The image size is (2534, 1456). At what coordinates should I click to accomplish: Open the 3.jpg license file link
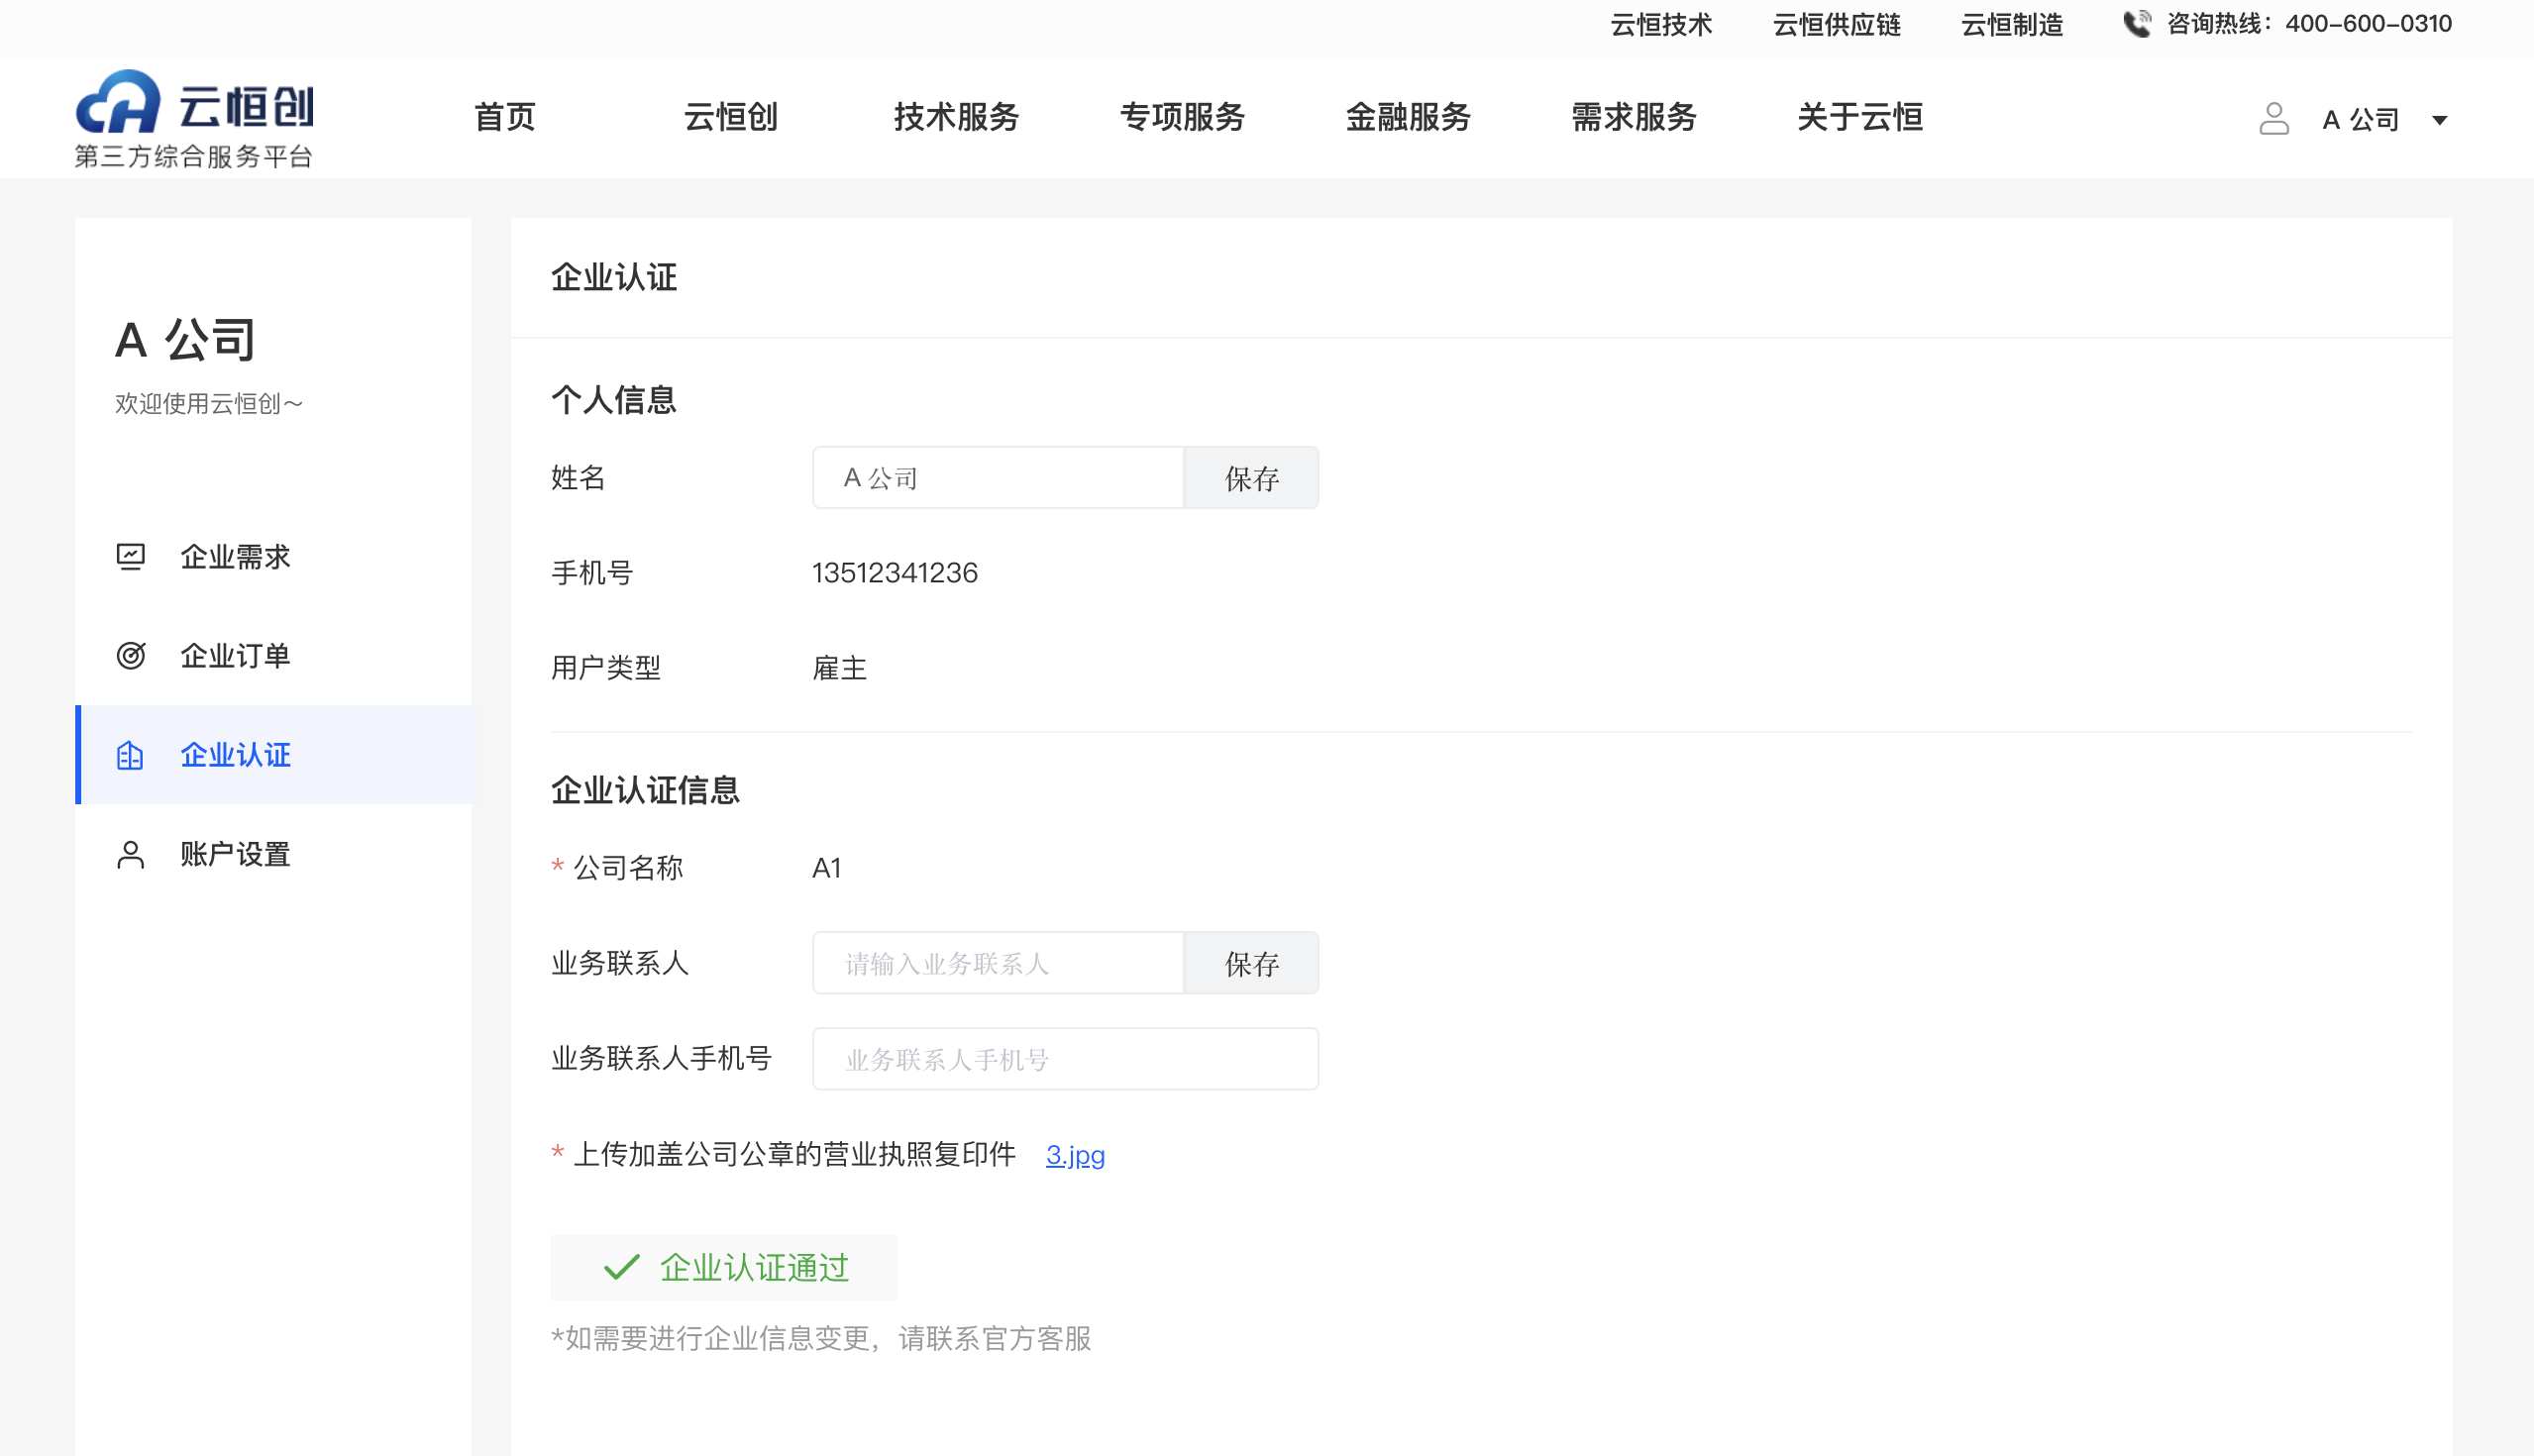1075,1155
